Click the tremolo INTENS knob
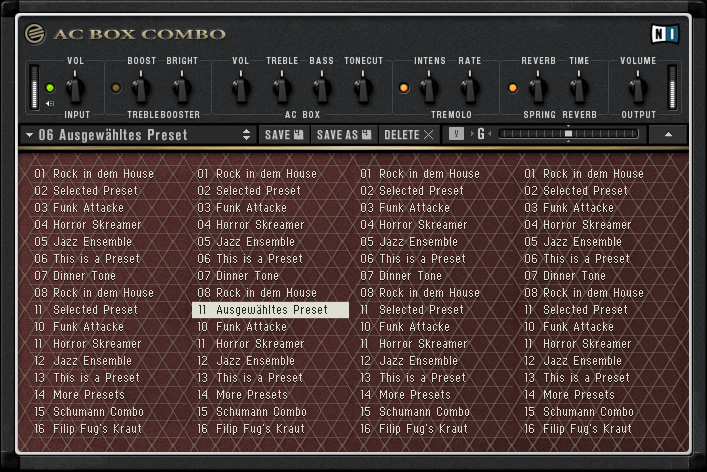 [429, 88]
